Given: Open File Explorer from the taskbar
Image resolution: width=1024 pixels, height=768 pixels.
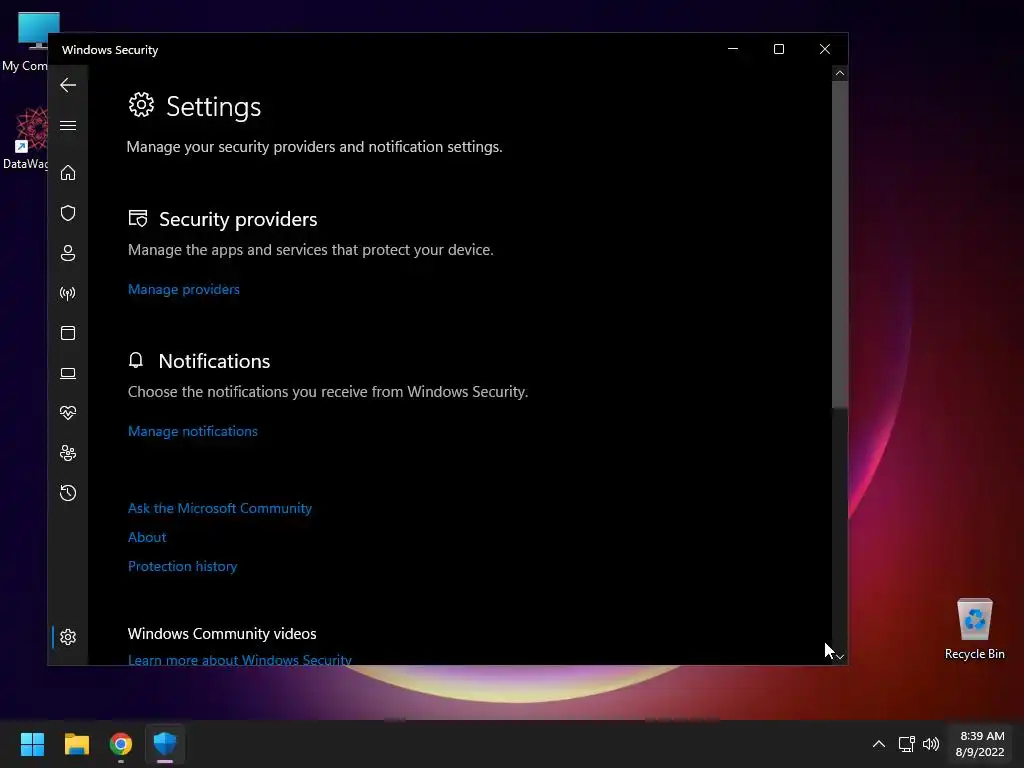Looking at the screenshot, I should [x=76, y=744].
